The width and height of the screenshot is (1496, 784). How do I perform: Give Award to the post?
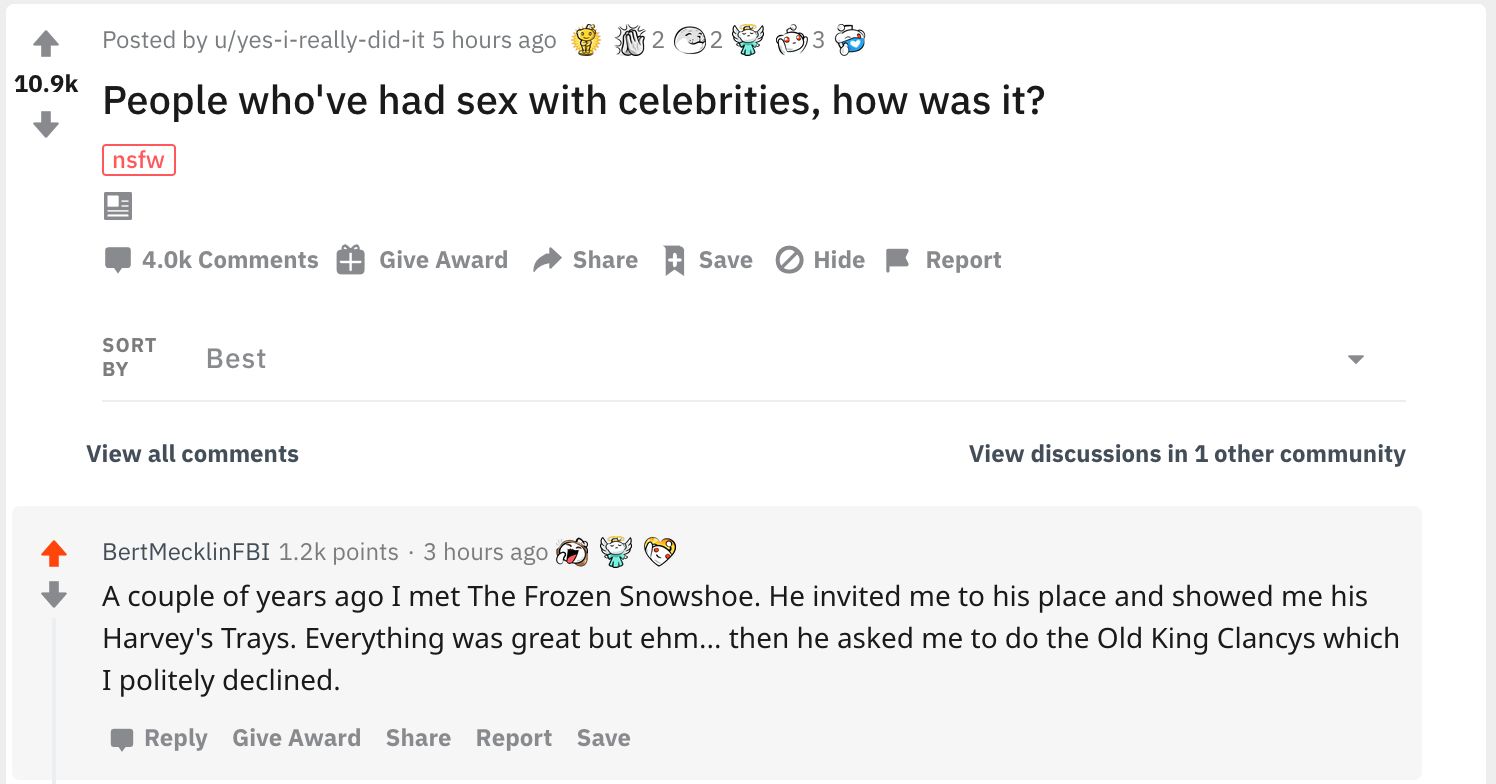click(x=422, y=260)
